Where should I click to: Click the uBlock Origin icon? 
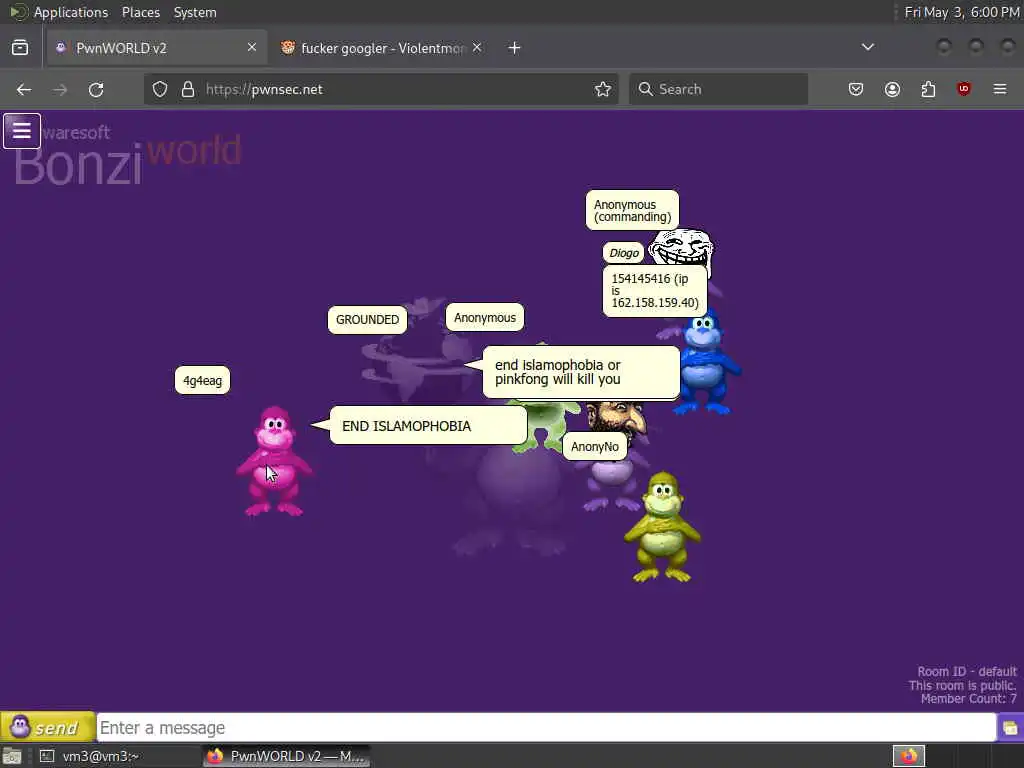click(964, 89)
